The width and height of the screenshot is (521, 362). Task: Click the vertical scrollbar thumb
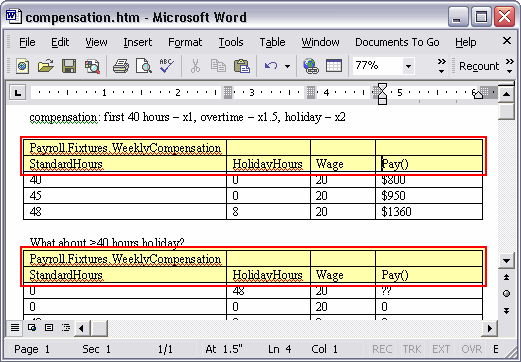point(506,111)
